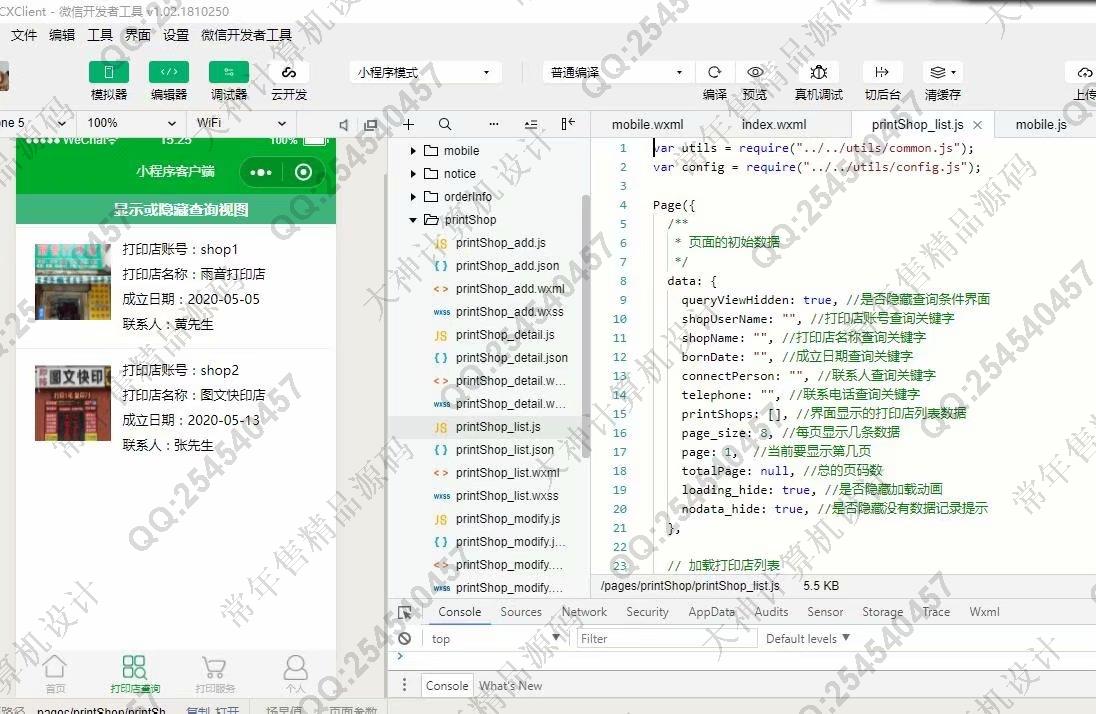Image resolution: width=1096 pixels, height=714 pixels.
Task: Open the mini program capsule menu dots
Action: point(261,172)
